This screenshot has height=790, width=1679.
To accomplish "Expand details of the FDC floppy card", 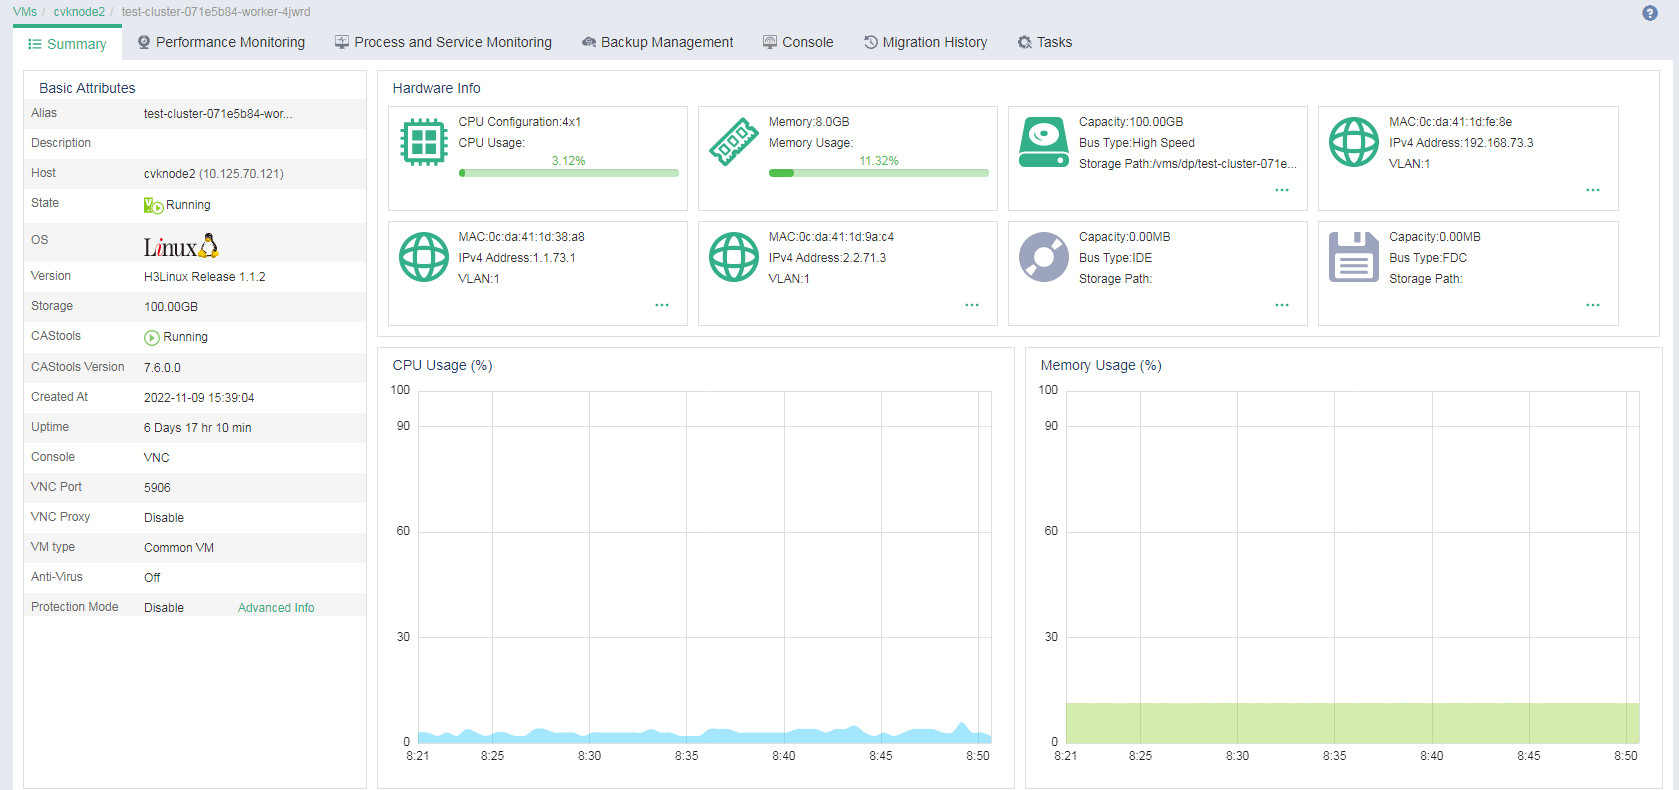I will tap(1593, 305).
